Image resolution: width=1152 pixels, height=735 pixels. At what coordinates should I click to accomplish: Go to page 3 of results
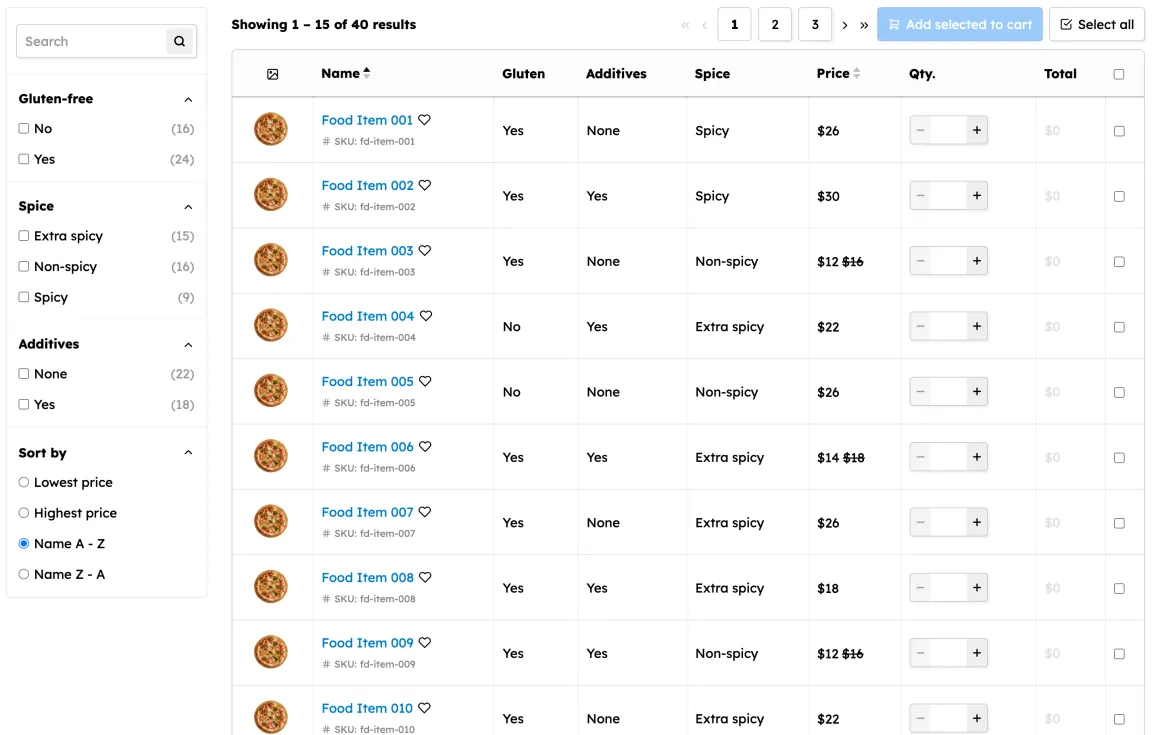815,25
